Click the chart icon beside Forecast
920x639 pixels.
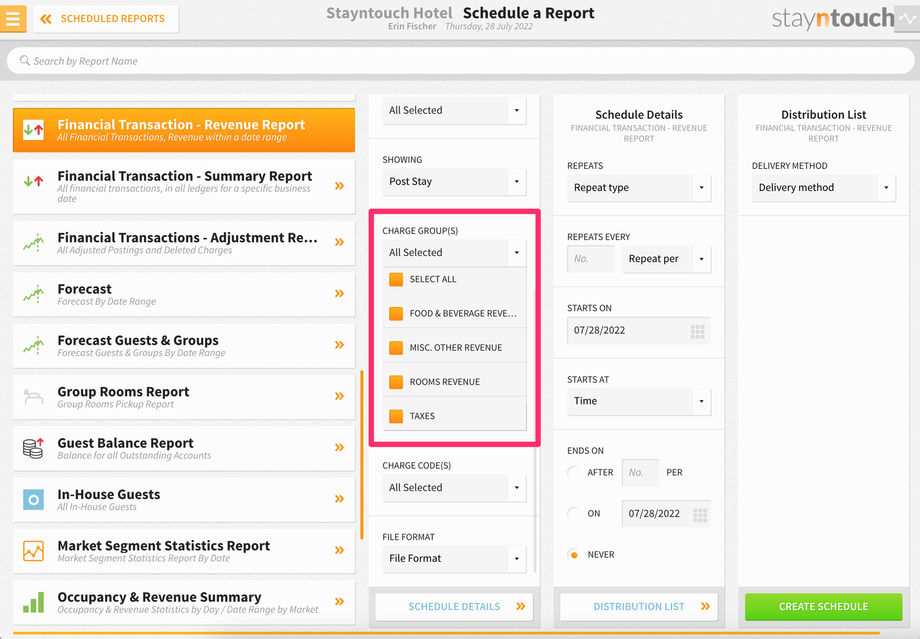click(33, 293)
